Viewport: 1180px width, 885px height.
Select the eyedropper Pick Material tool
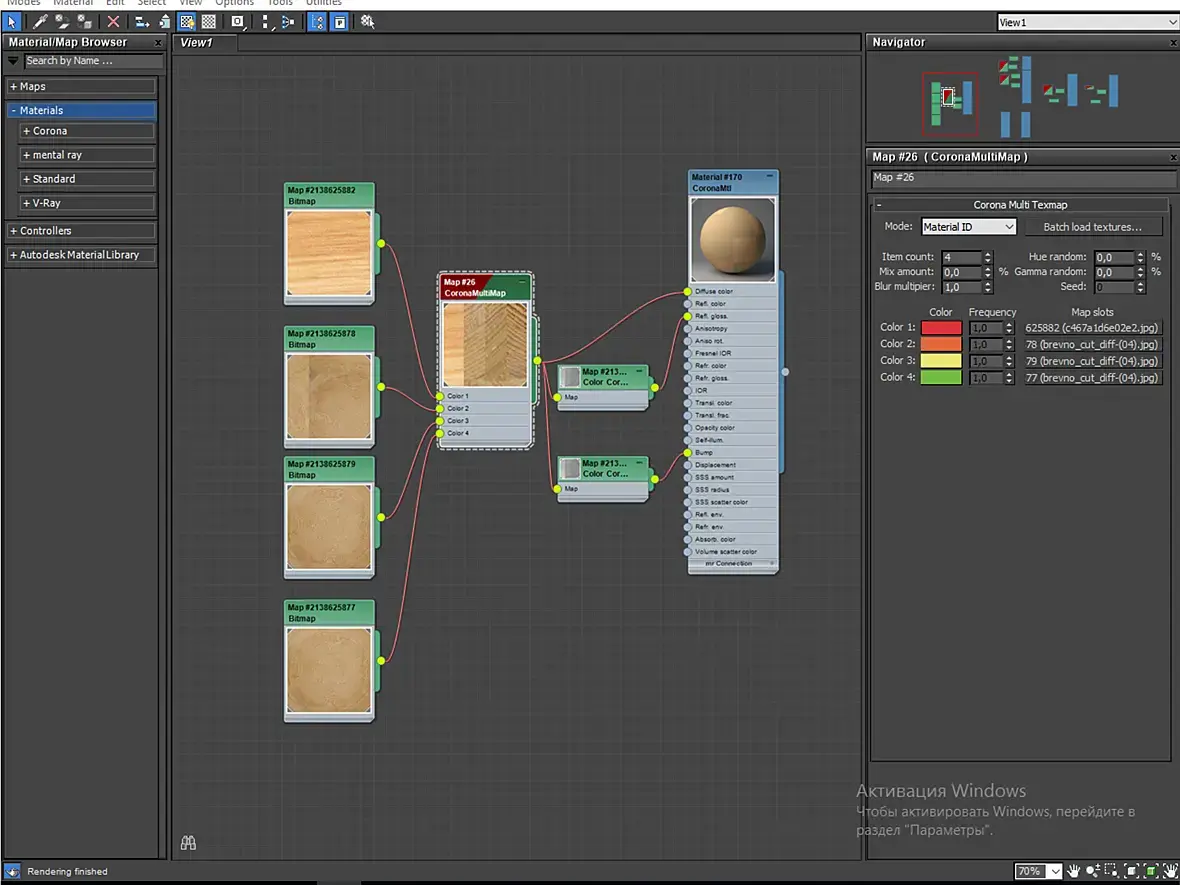41,21
